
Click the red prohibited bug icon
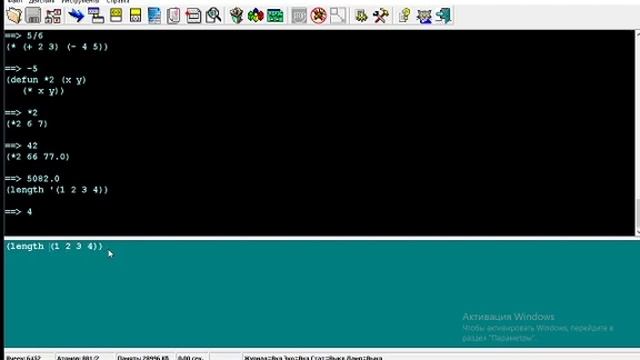tap(318, 16)
